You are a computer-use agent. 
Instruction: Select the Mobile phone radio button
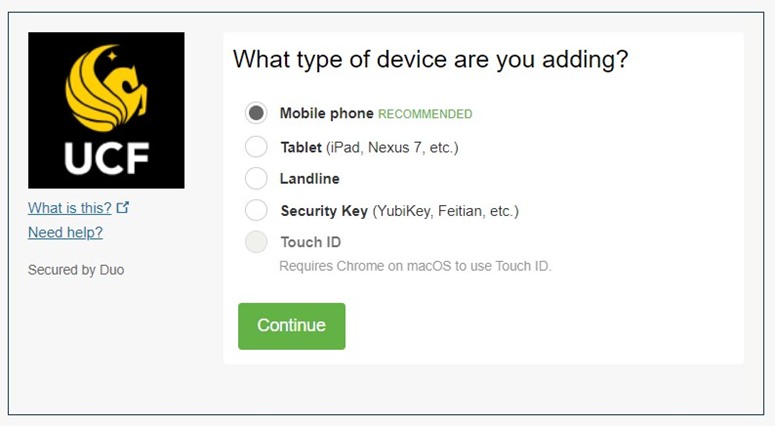coord(256,113)
